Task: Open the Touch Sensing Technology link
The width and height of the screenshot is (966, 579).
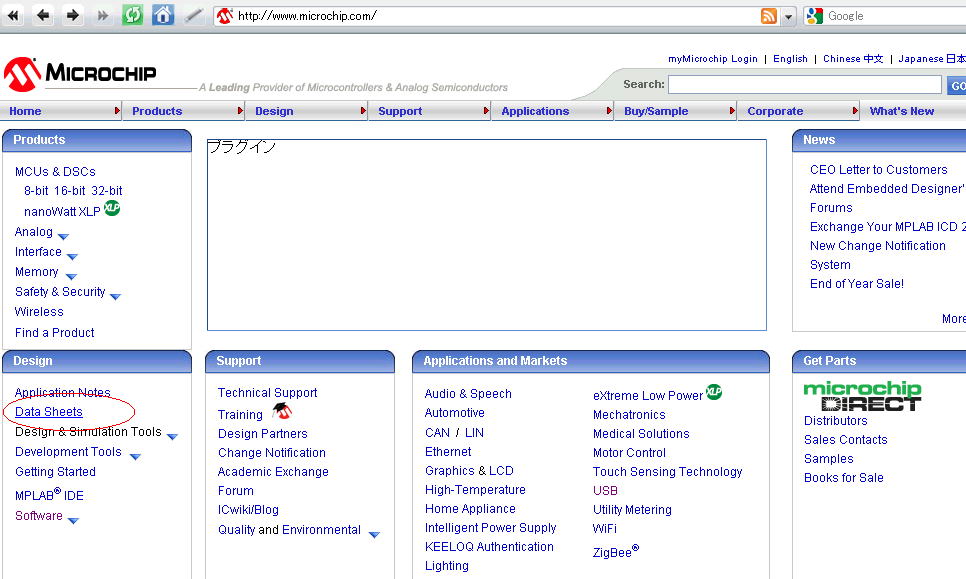Action: click(667, 472)
